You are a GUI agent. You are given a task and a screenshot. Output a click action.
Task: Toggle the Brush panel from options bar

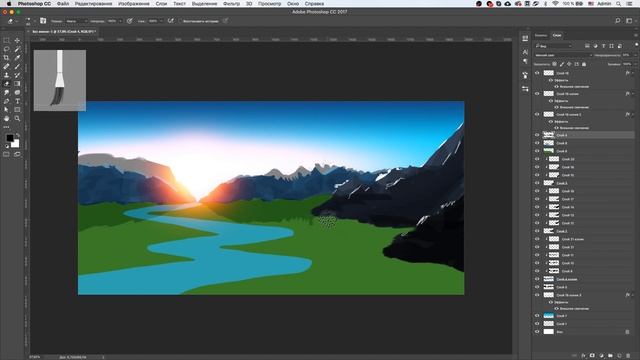tap(43, 21)
